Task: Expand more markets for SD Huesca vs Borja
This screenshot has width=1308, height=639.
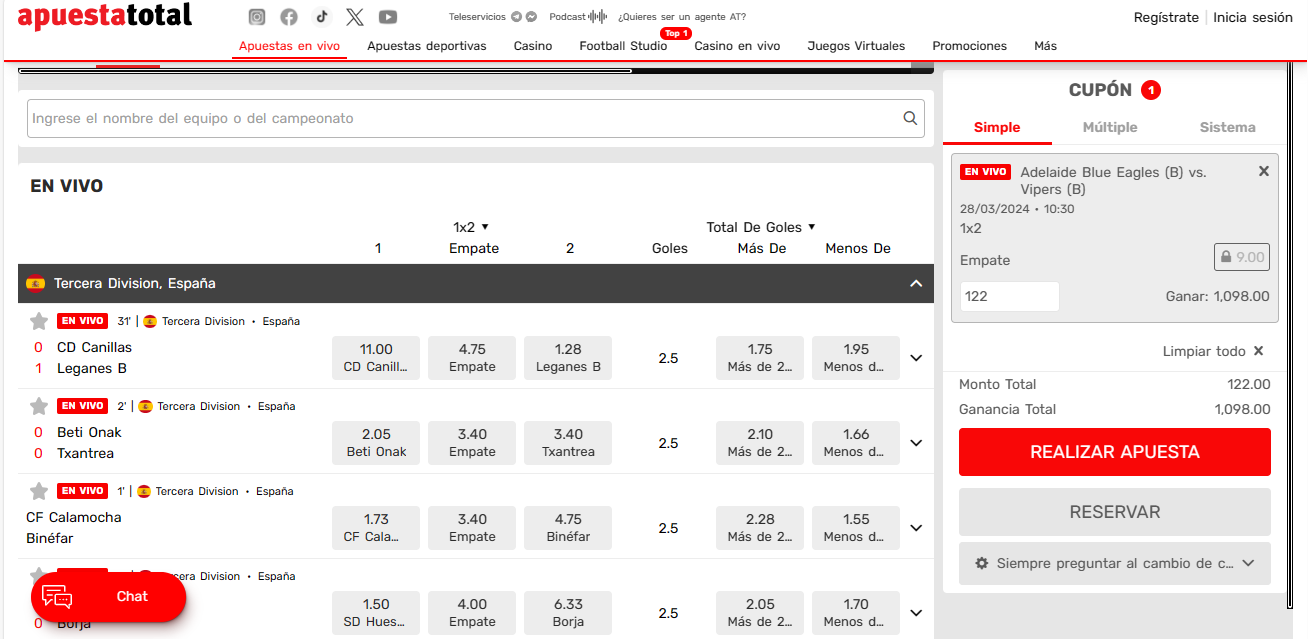Action: pos(916,613)
